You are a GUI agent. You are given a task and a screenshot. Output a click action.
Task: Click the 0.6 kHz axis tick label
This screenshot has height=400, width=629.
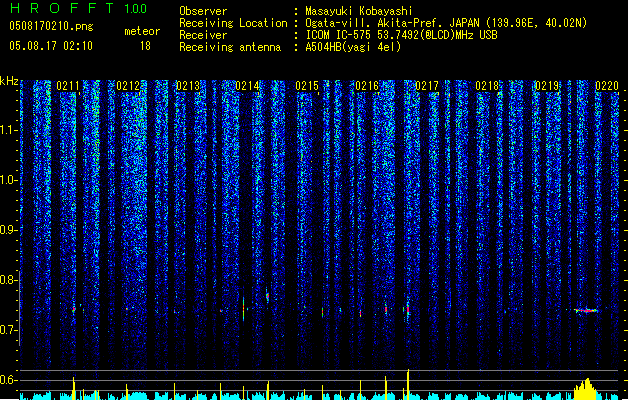tap(9, 380)
